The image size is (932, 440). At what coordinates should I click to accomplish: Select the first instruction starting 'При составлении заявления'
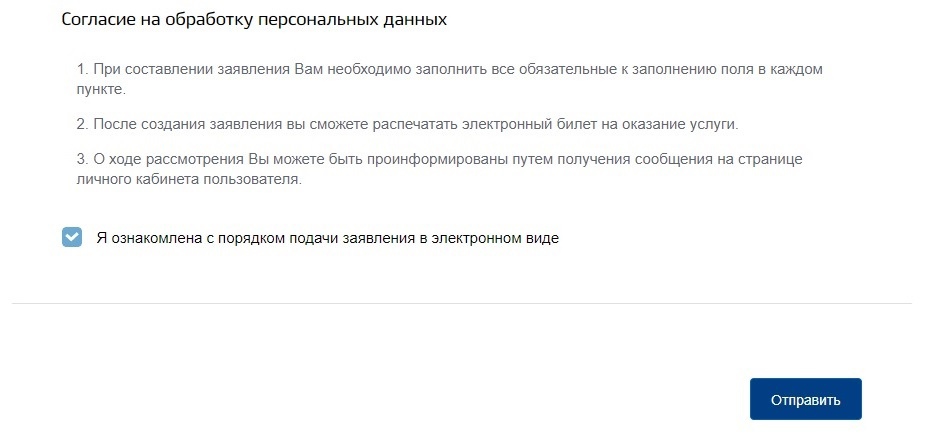[x=450, y=79]
